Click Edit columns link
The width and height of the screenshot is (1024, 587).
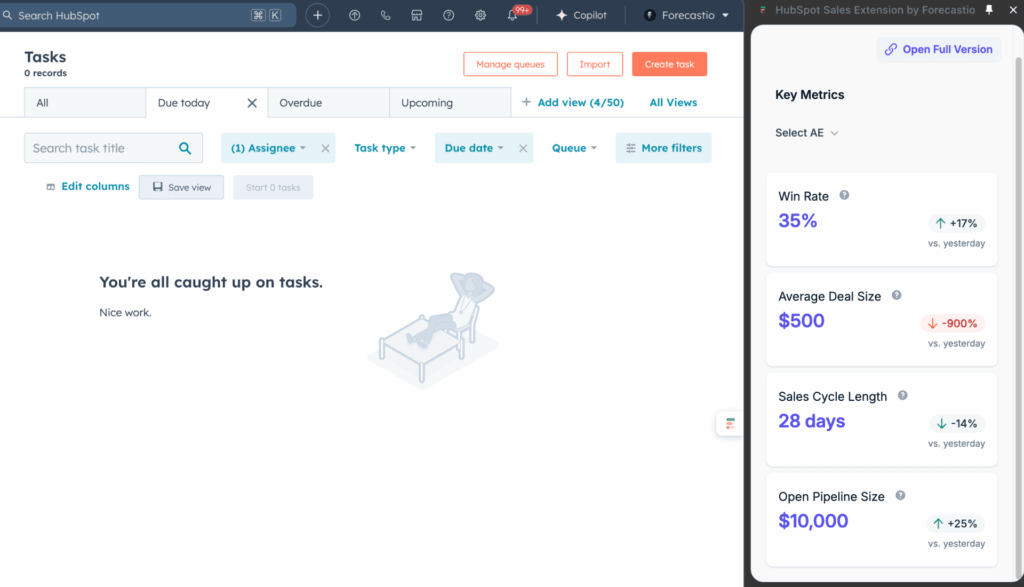point(88,187)
